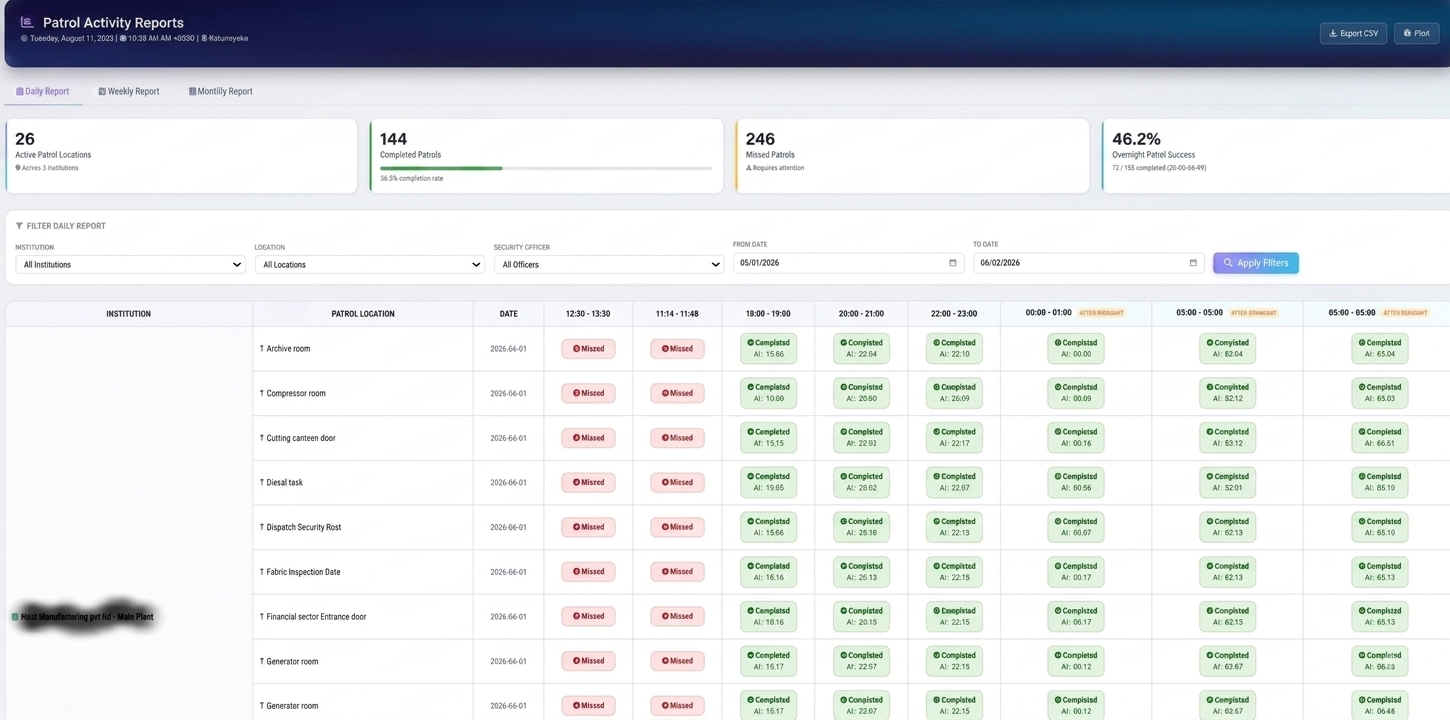Click the 18:00 - 19:00 column header
Screen dimensions: 1450x720
click(x=768, y=314)
